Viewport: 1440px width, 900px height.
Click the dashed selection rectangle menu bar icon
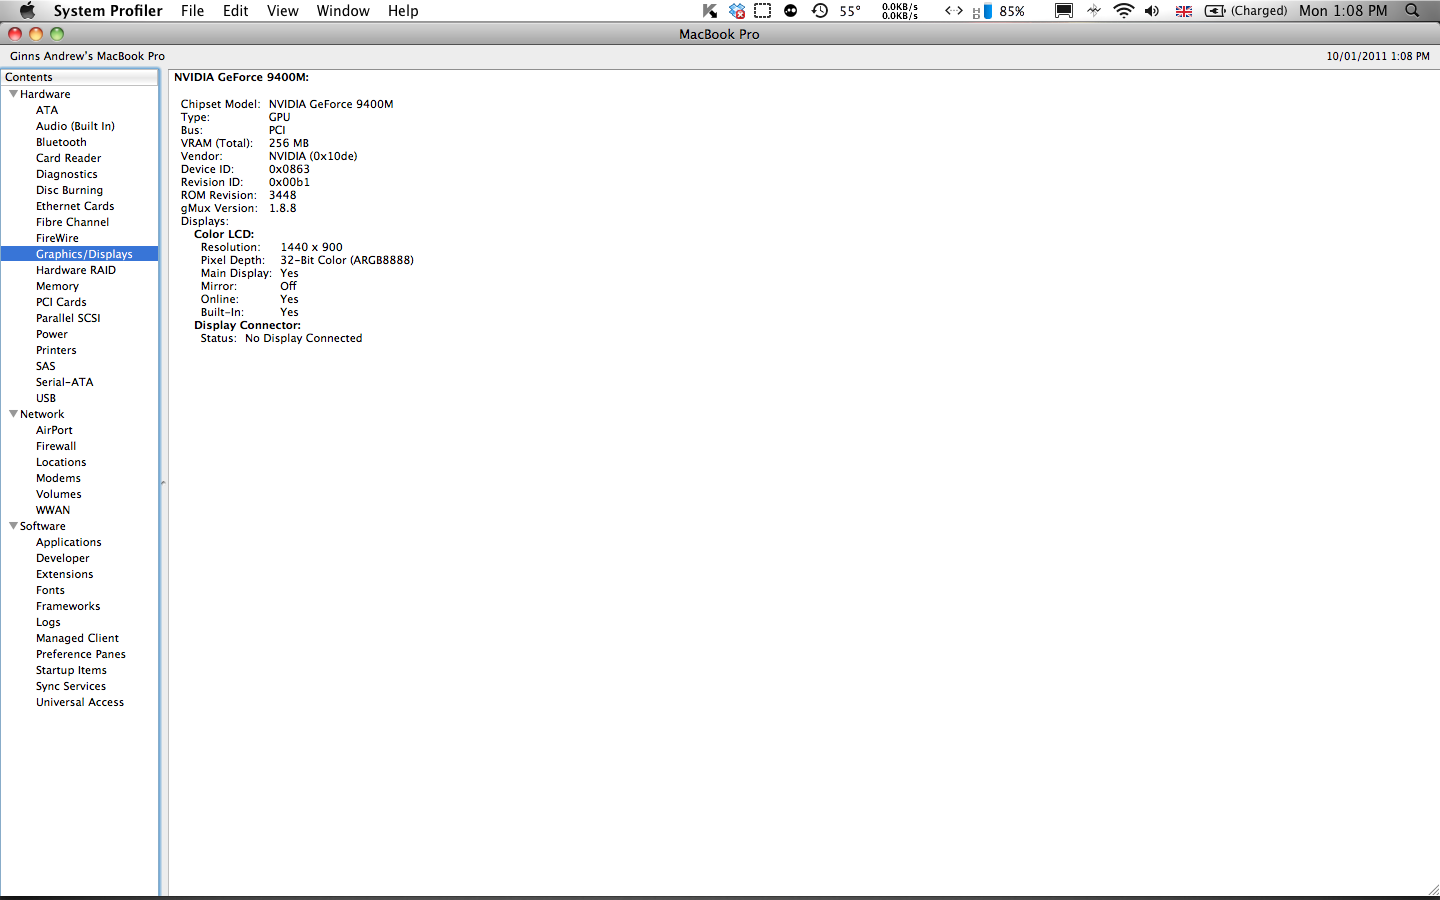(763, 11)
